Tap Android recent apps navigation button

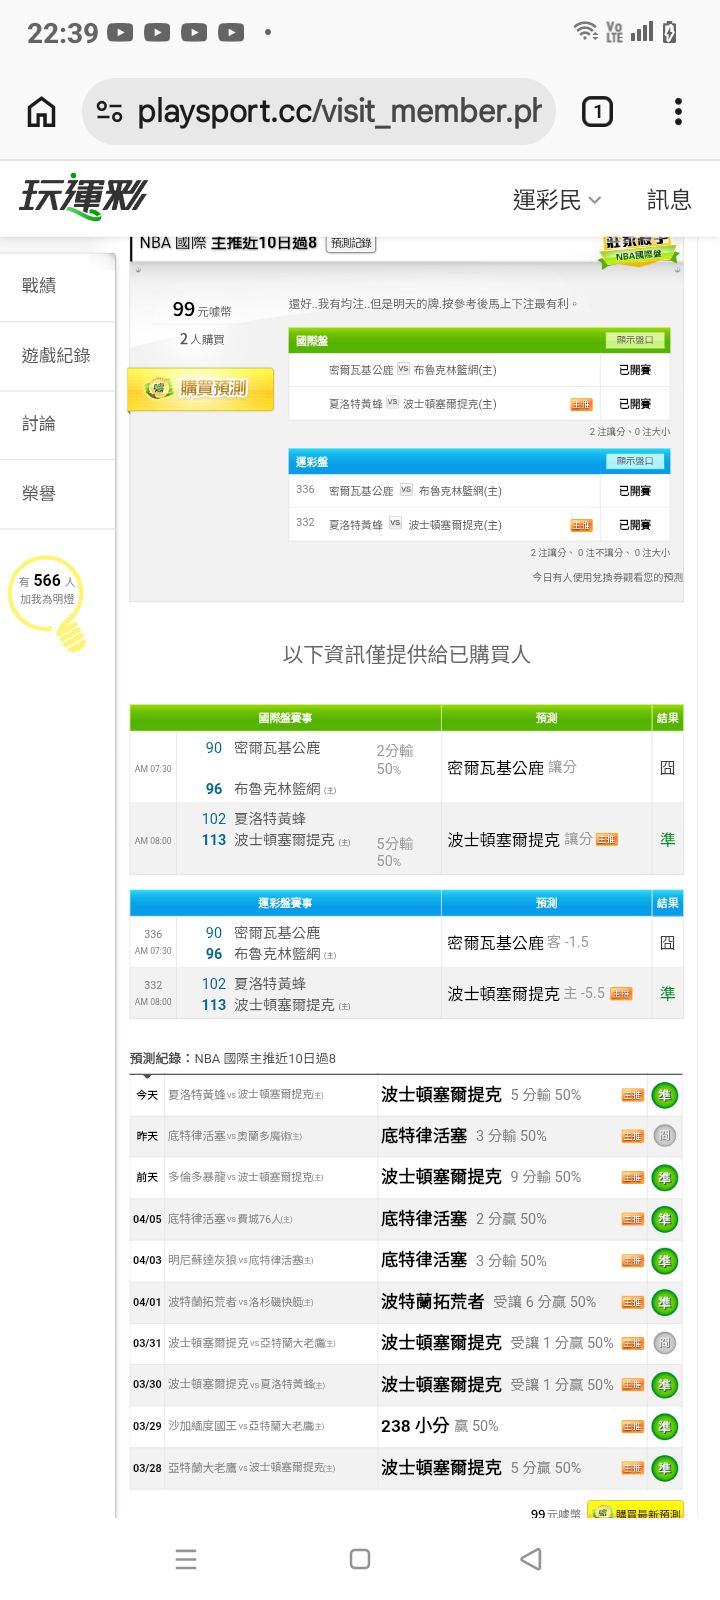pyautogui.click(x=186, y=1559)
